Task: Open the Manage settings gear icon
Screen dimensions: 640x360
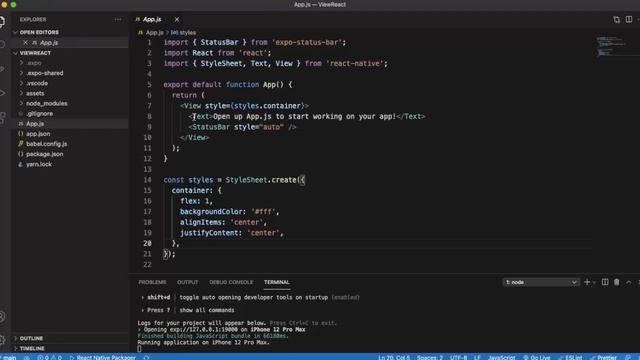Action: (x=2, y=339)
